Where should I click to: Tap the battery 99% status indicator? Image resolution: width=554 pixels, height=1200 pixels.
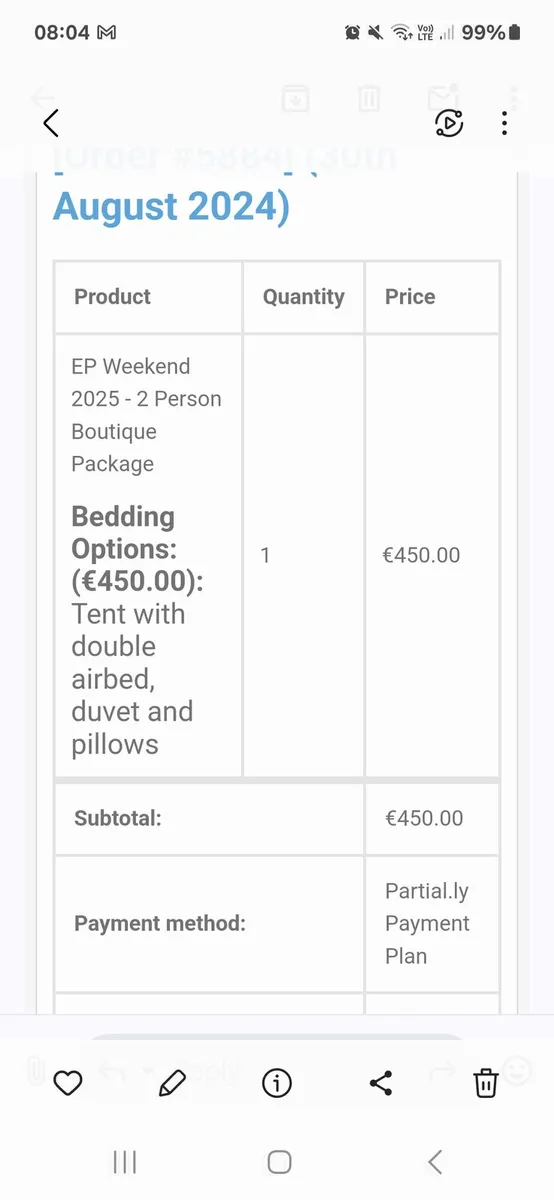point(491,32)
